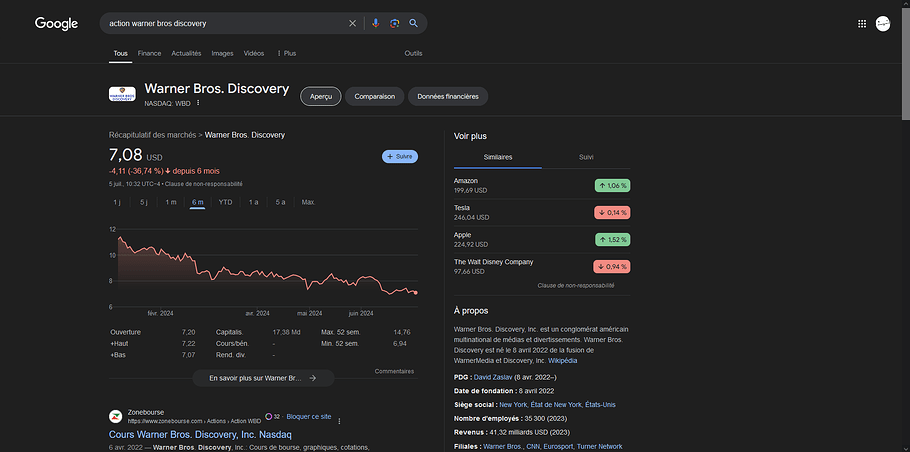Switch to the Finance tab

coord(149,53)
